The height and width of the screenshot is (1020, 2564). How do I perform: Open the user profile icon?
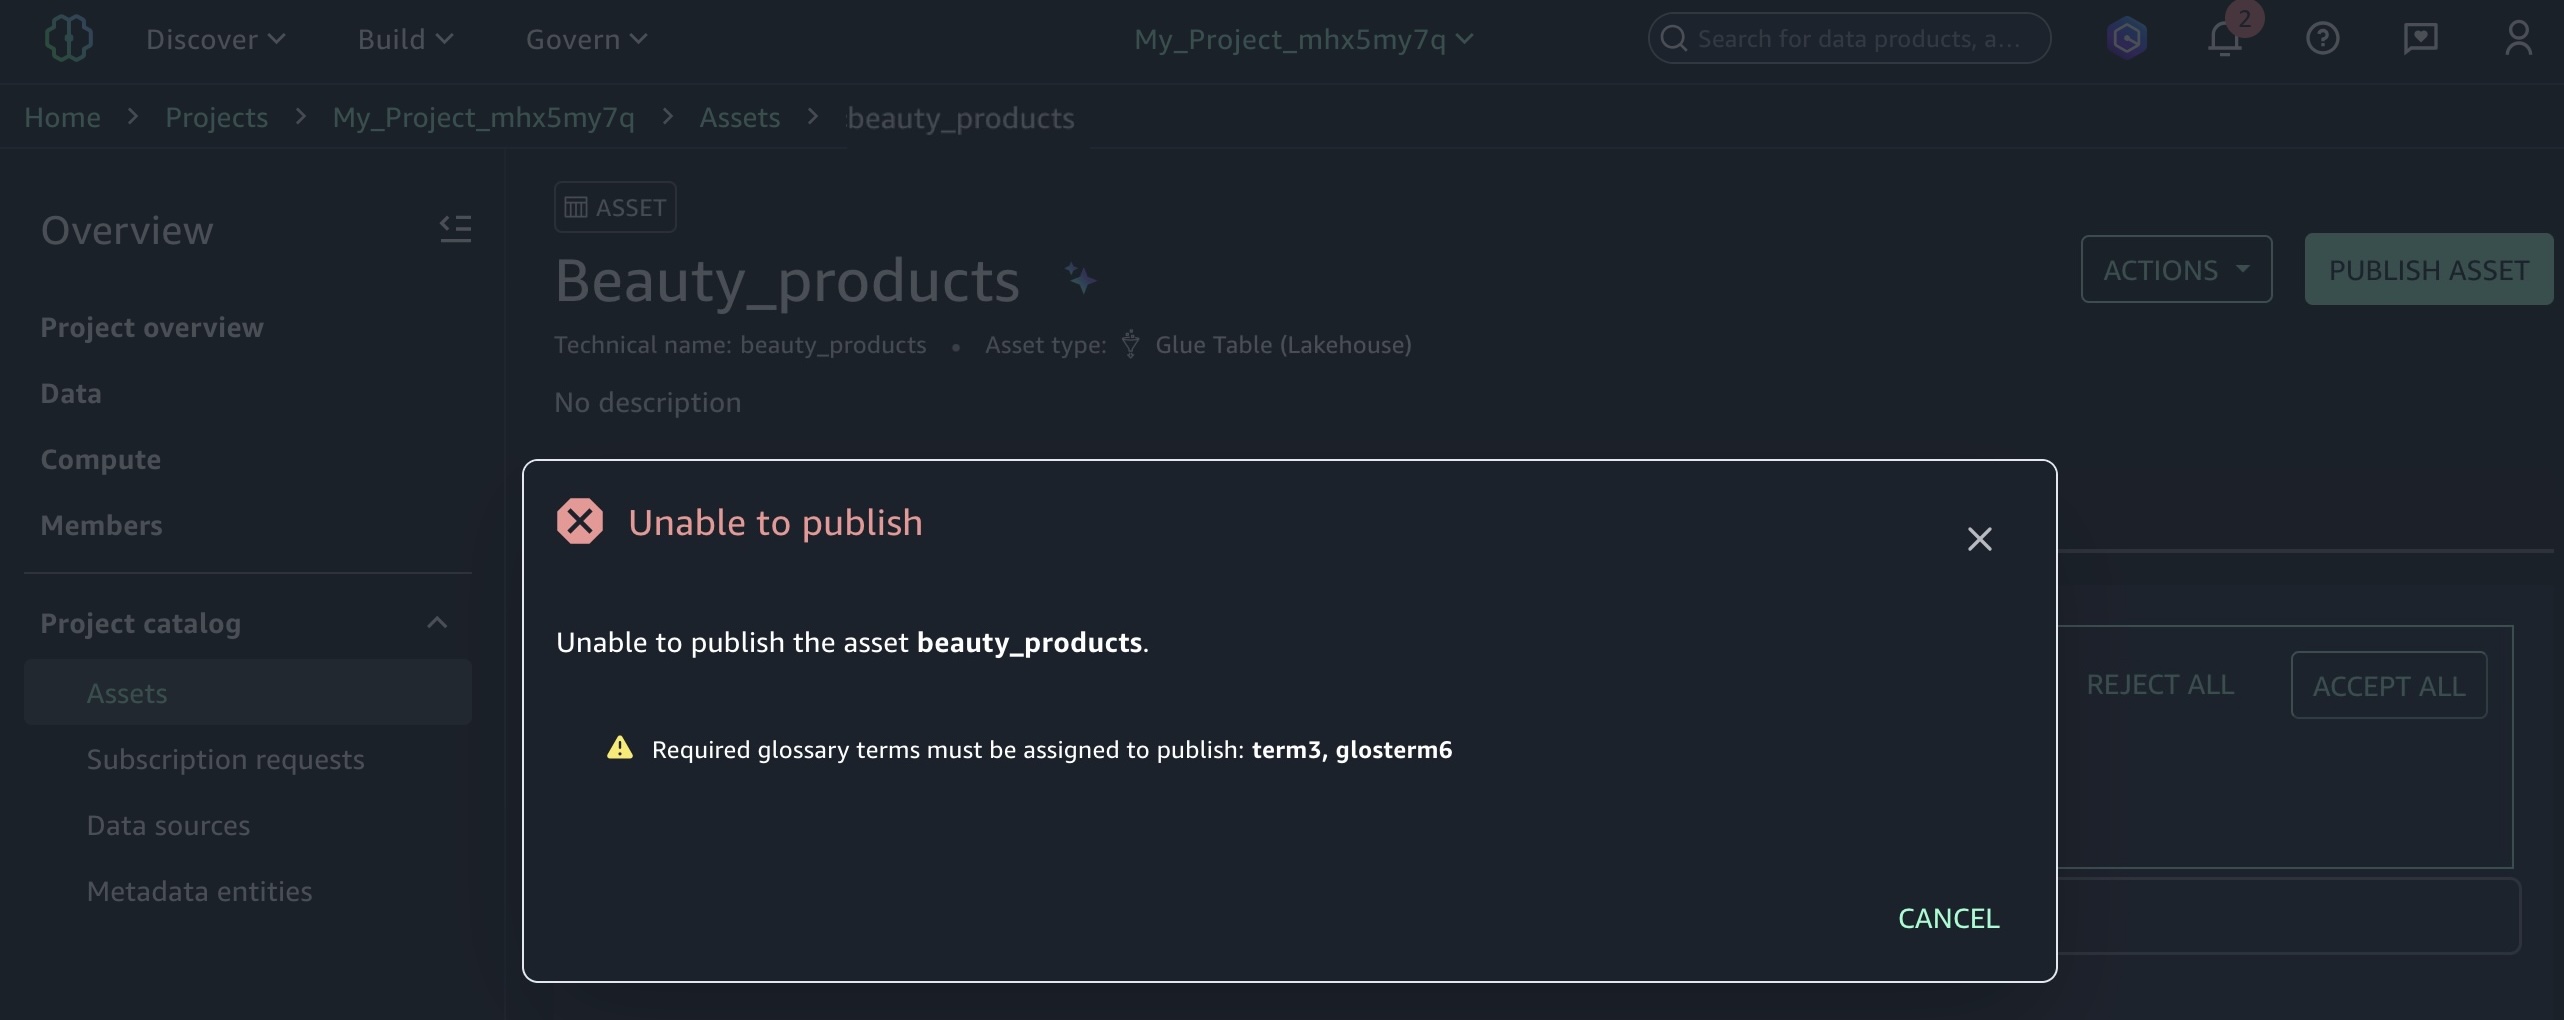tap(2518, 39)
